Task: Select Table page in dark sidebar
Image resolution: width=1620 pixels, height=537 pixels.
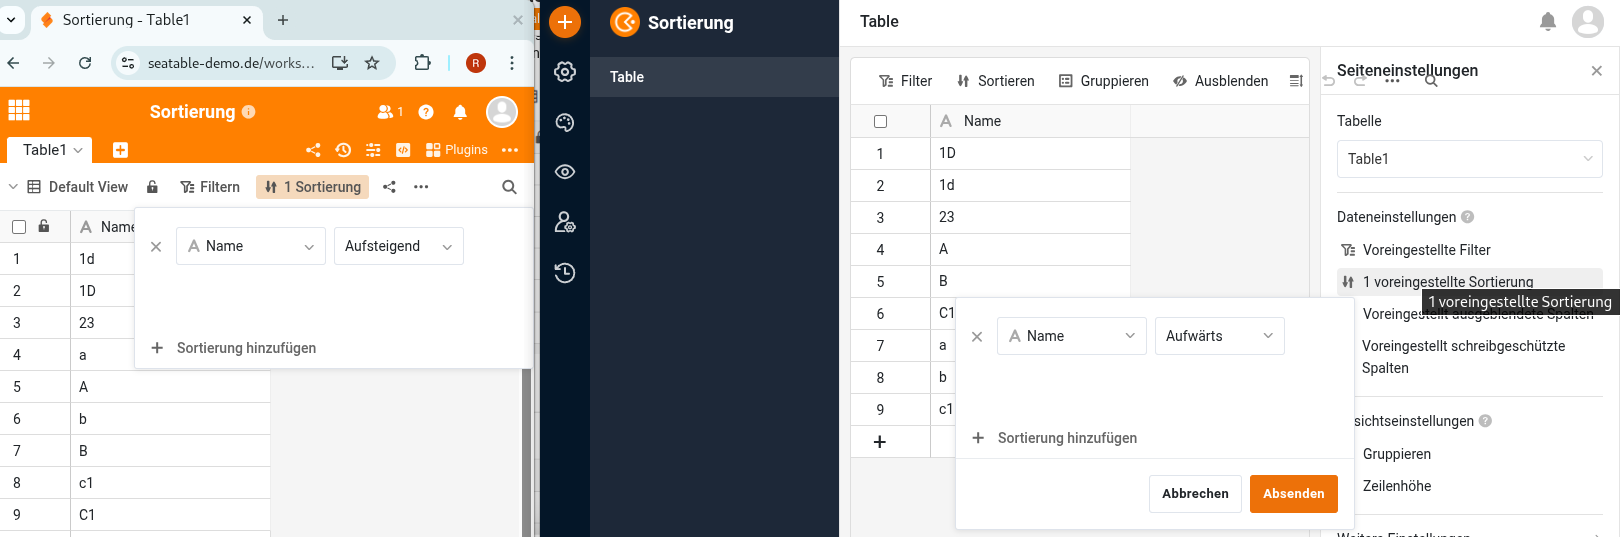Action: [x=714, y=77]
